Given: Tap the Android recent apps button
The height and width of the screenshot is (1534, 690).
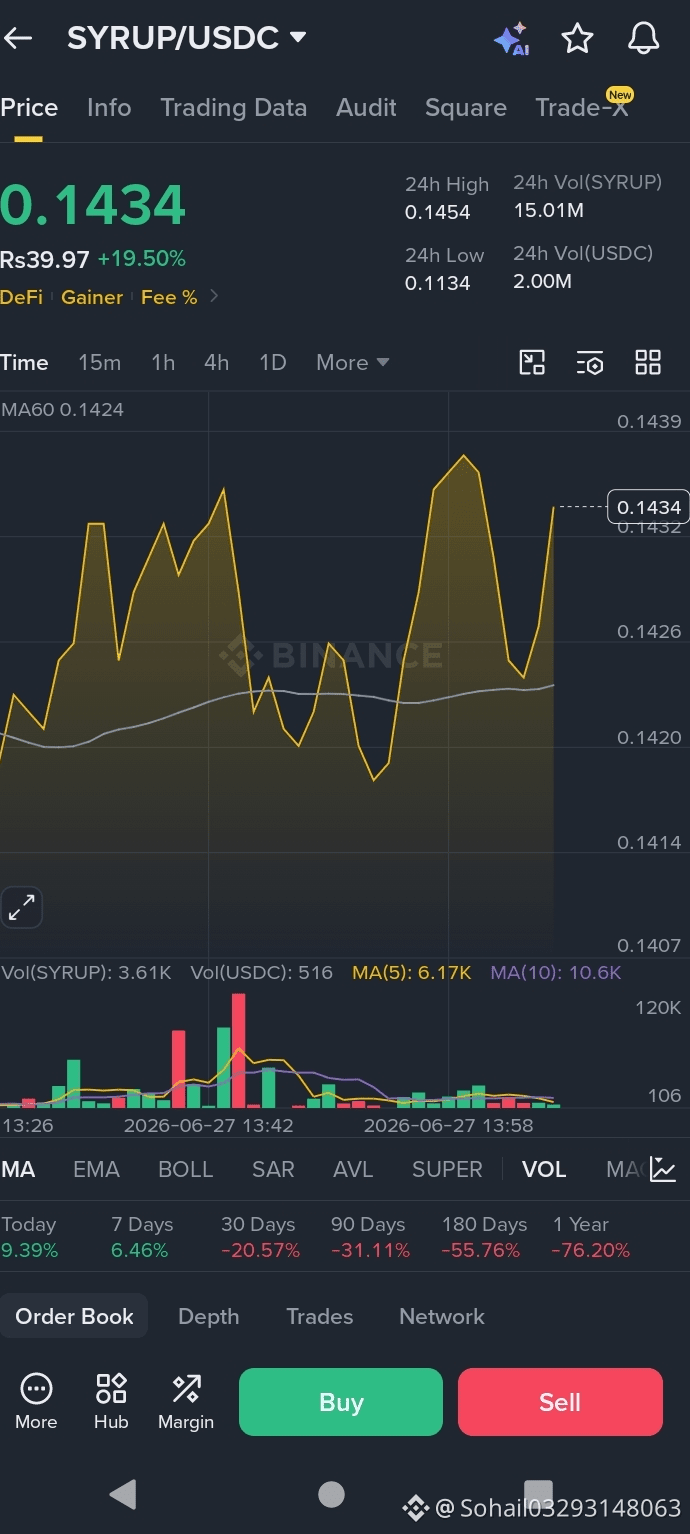Looking at the screenshot, I should pos(538,1493).
